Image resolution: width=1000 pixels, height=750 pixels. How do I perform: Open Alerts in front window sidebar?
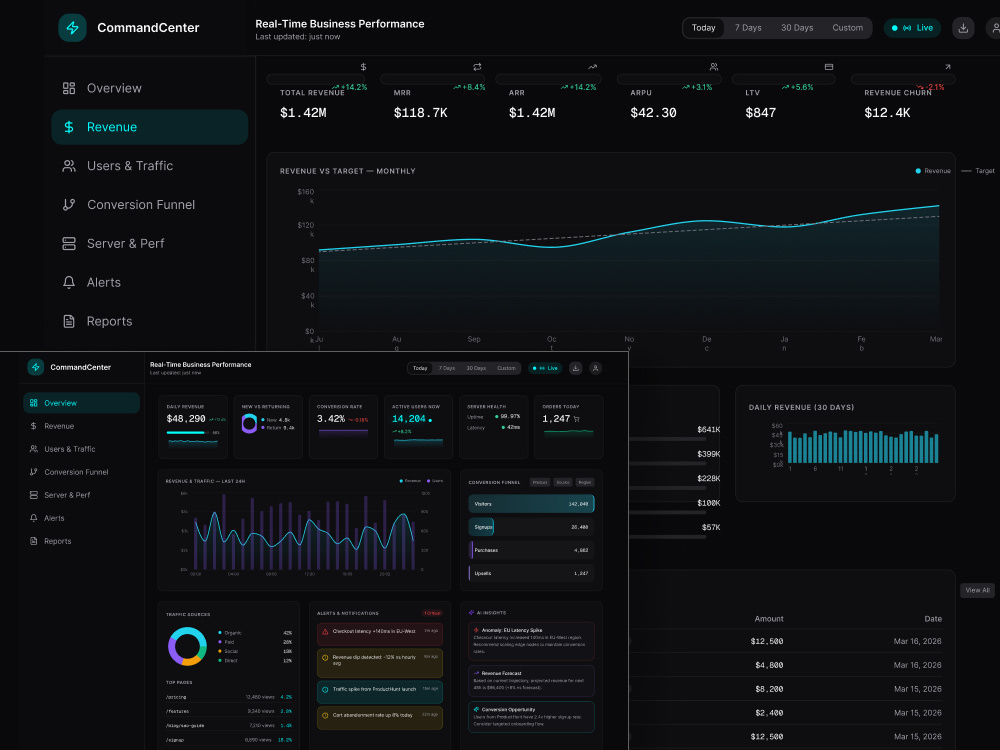(82, 518)
